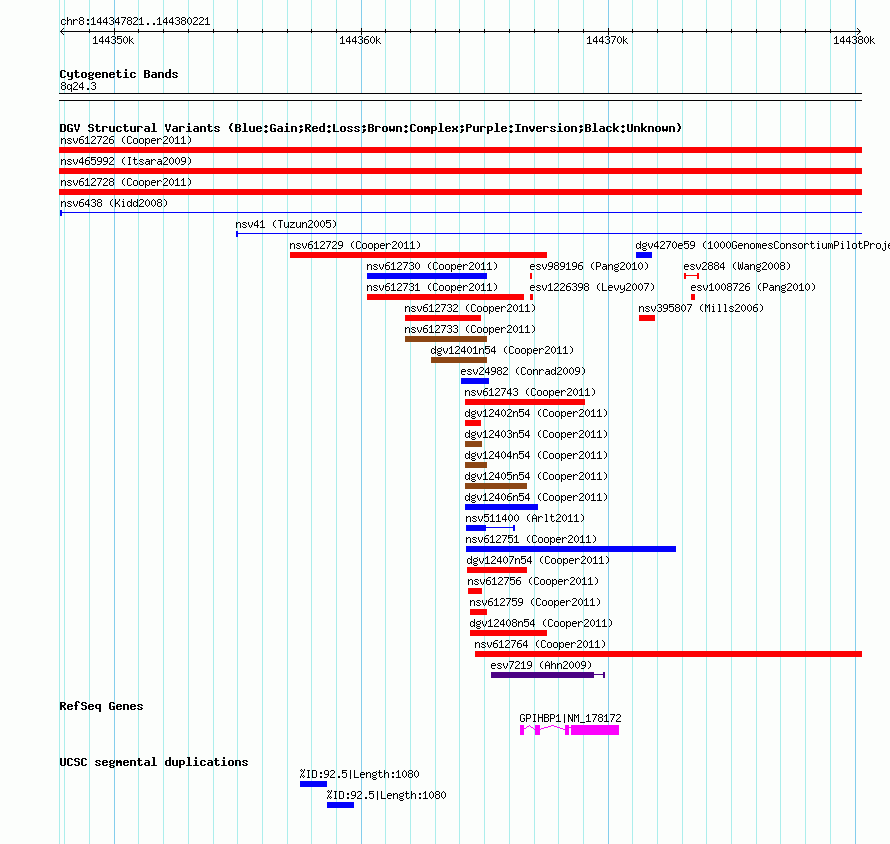Click the red bar under nsv612729
Viewport: 890px width, 844px height.
(x=418, y=255)
